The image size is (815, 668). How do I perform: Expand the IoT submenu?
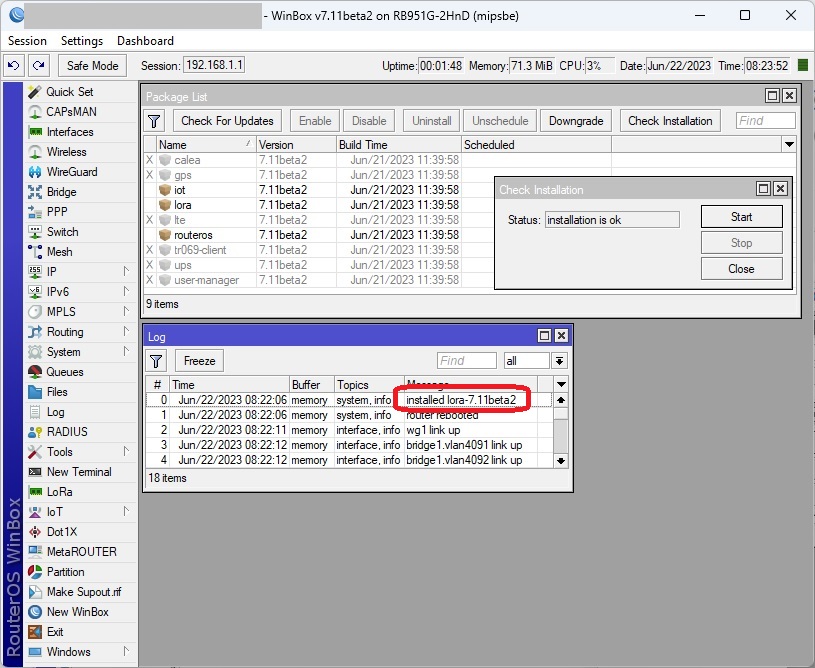pos(126,512)
